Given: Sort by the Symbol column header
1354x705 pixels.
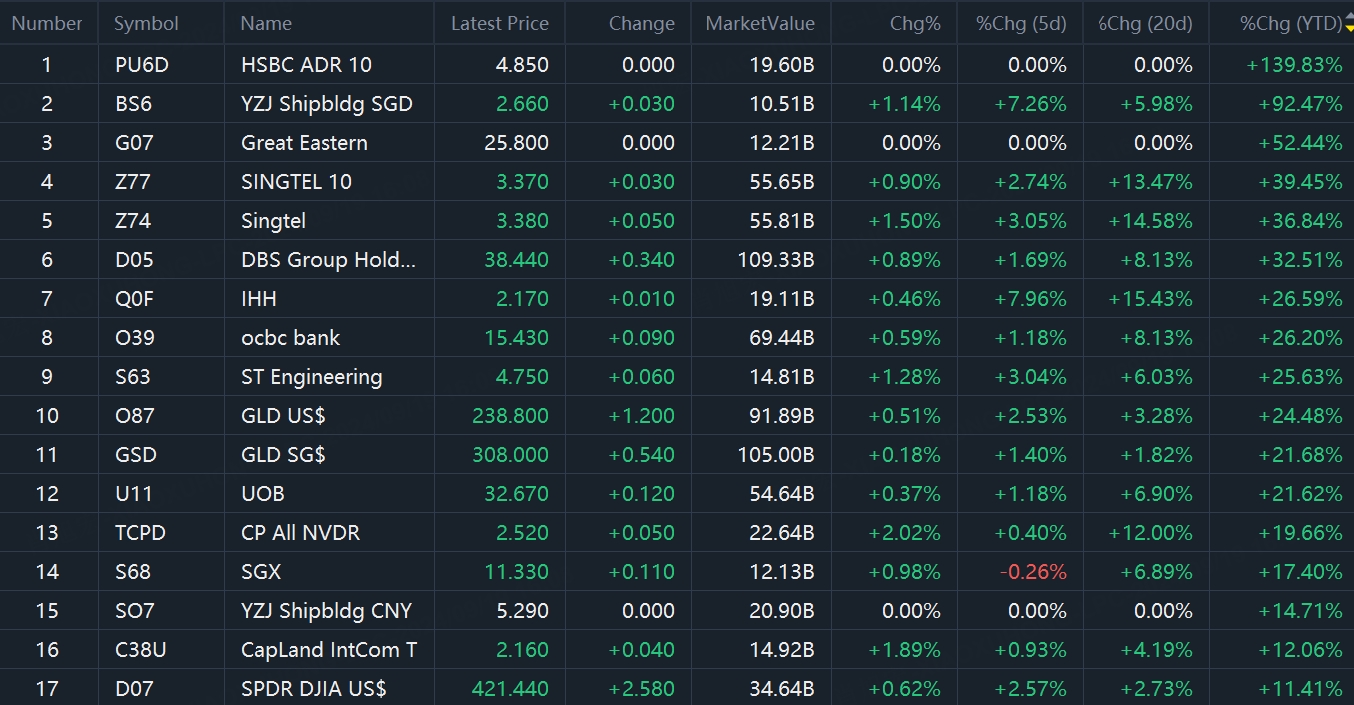Looking at the screenshot, I should (x=146, y=23).
